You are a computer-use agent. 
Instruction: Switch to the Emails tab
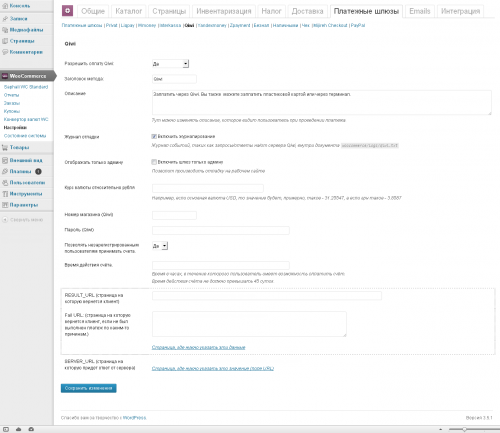pyautogui.click(x=420, y=11)
